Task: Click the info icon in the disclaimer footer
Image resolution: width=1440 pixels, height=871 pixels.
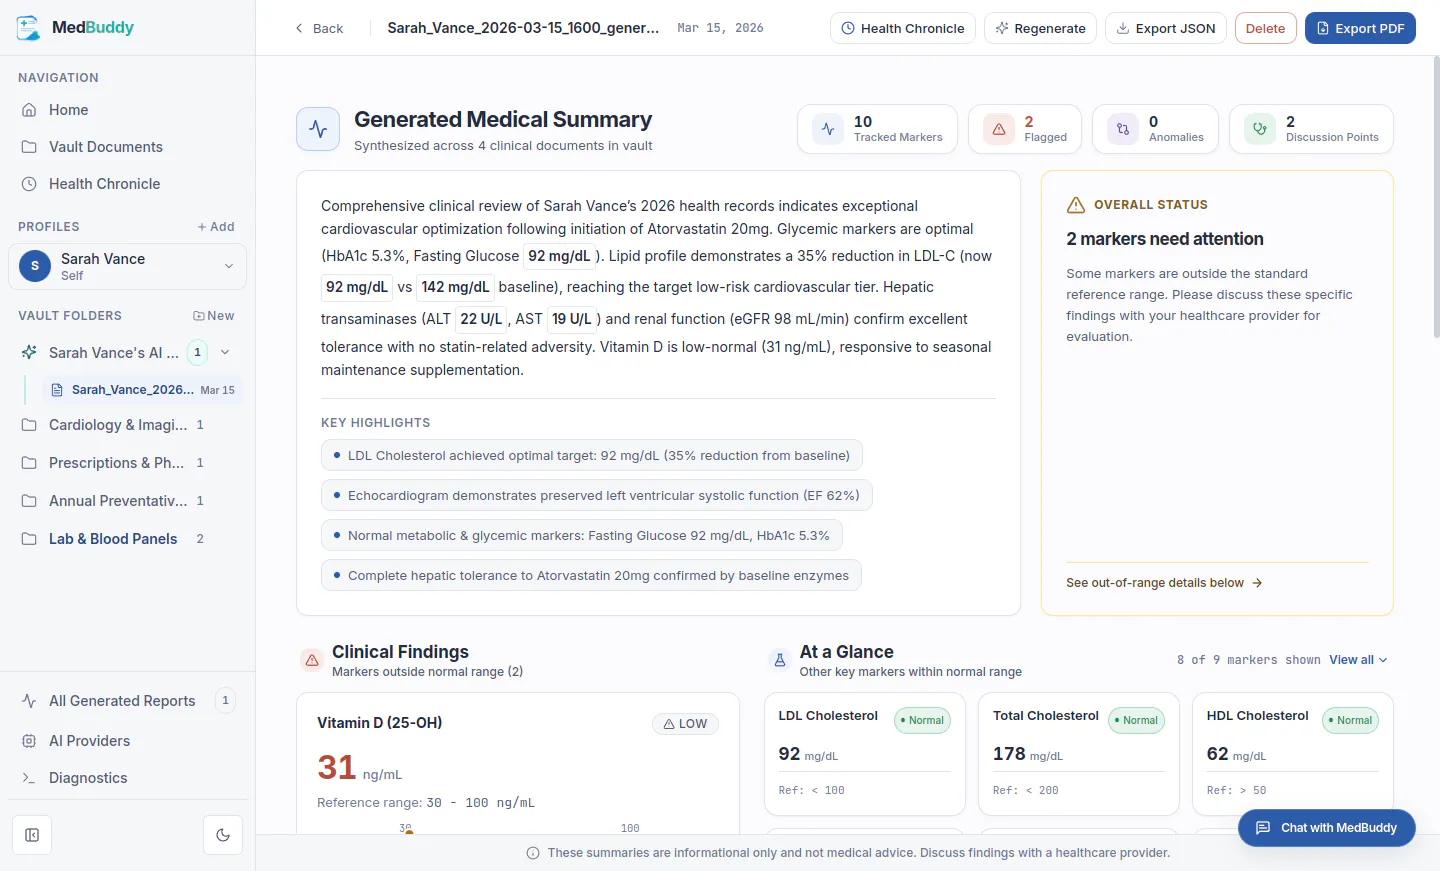Action: pos(533,853)
